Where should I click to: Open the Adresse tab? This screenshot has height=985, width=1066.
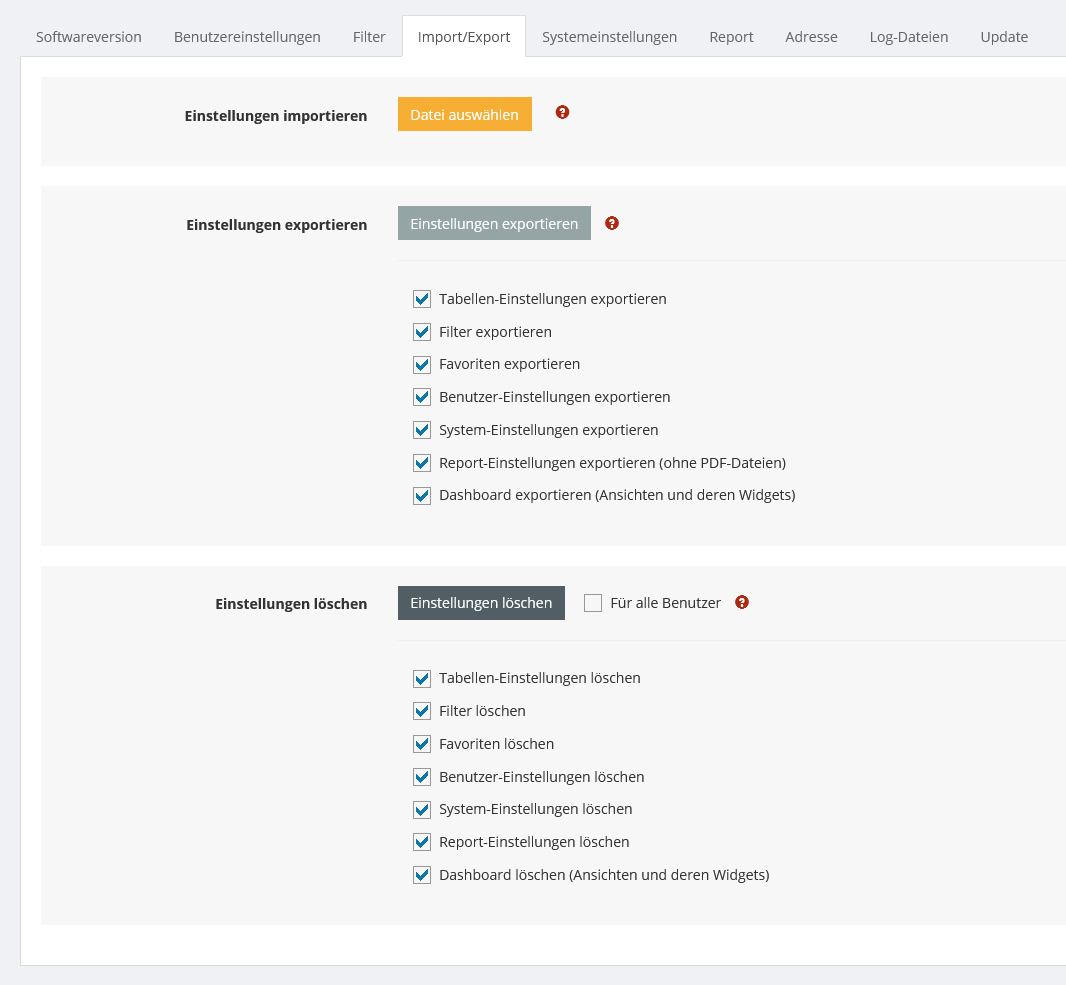(811, 37)
